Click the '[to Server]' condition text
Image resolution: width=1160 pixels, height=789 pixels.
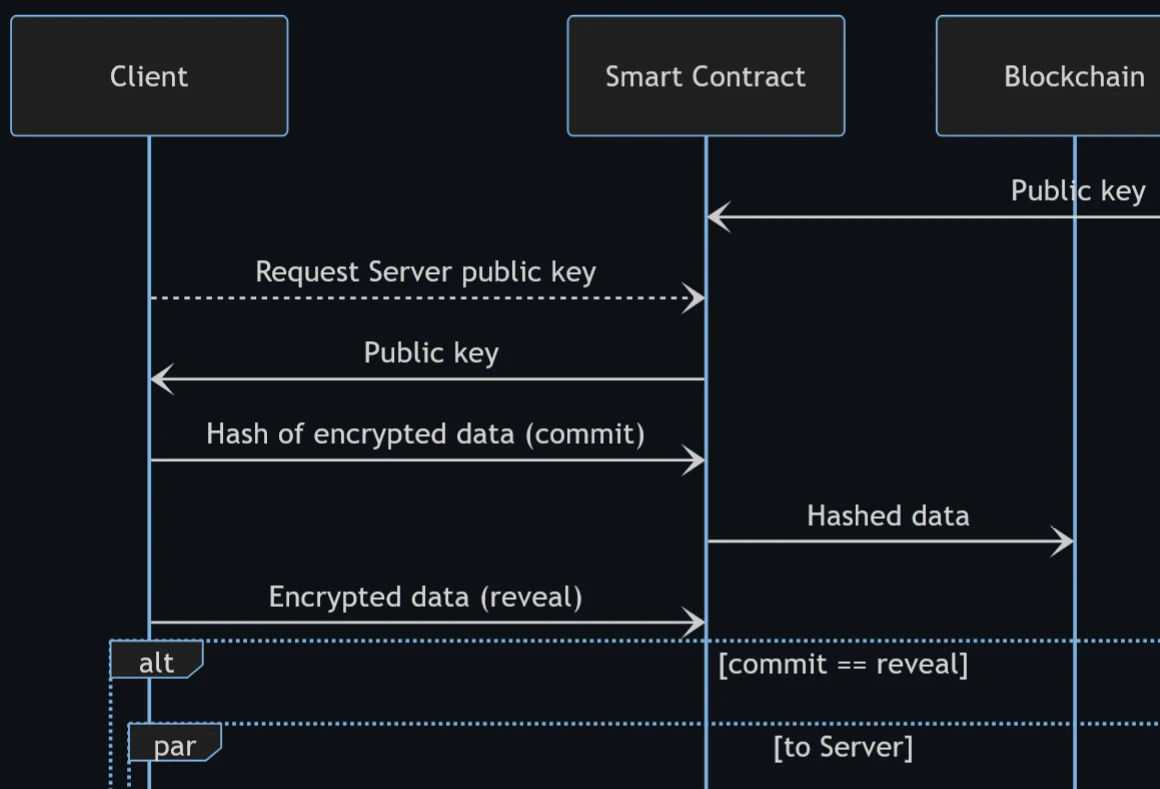click(843, 747)
